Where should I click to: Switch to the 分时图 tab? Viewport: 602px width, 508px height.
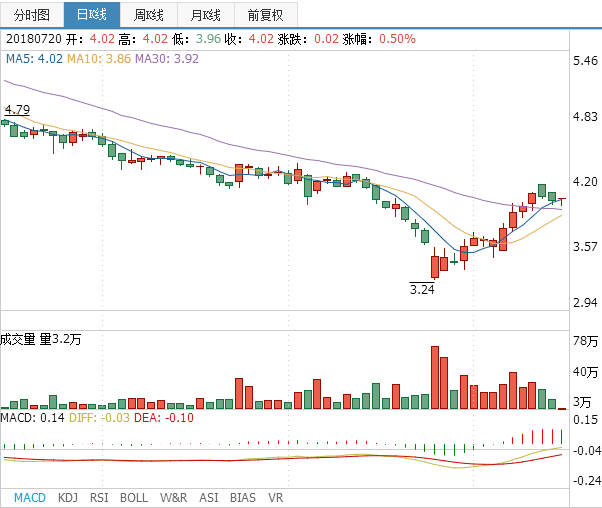[x=32, y=15]
